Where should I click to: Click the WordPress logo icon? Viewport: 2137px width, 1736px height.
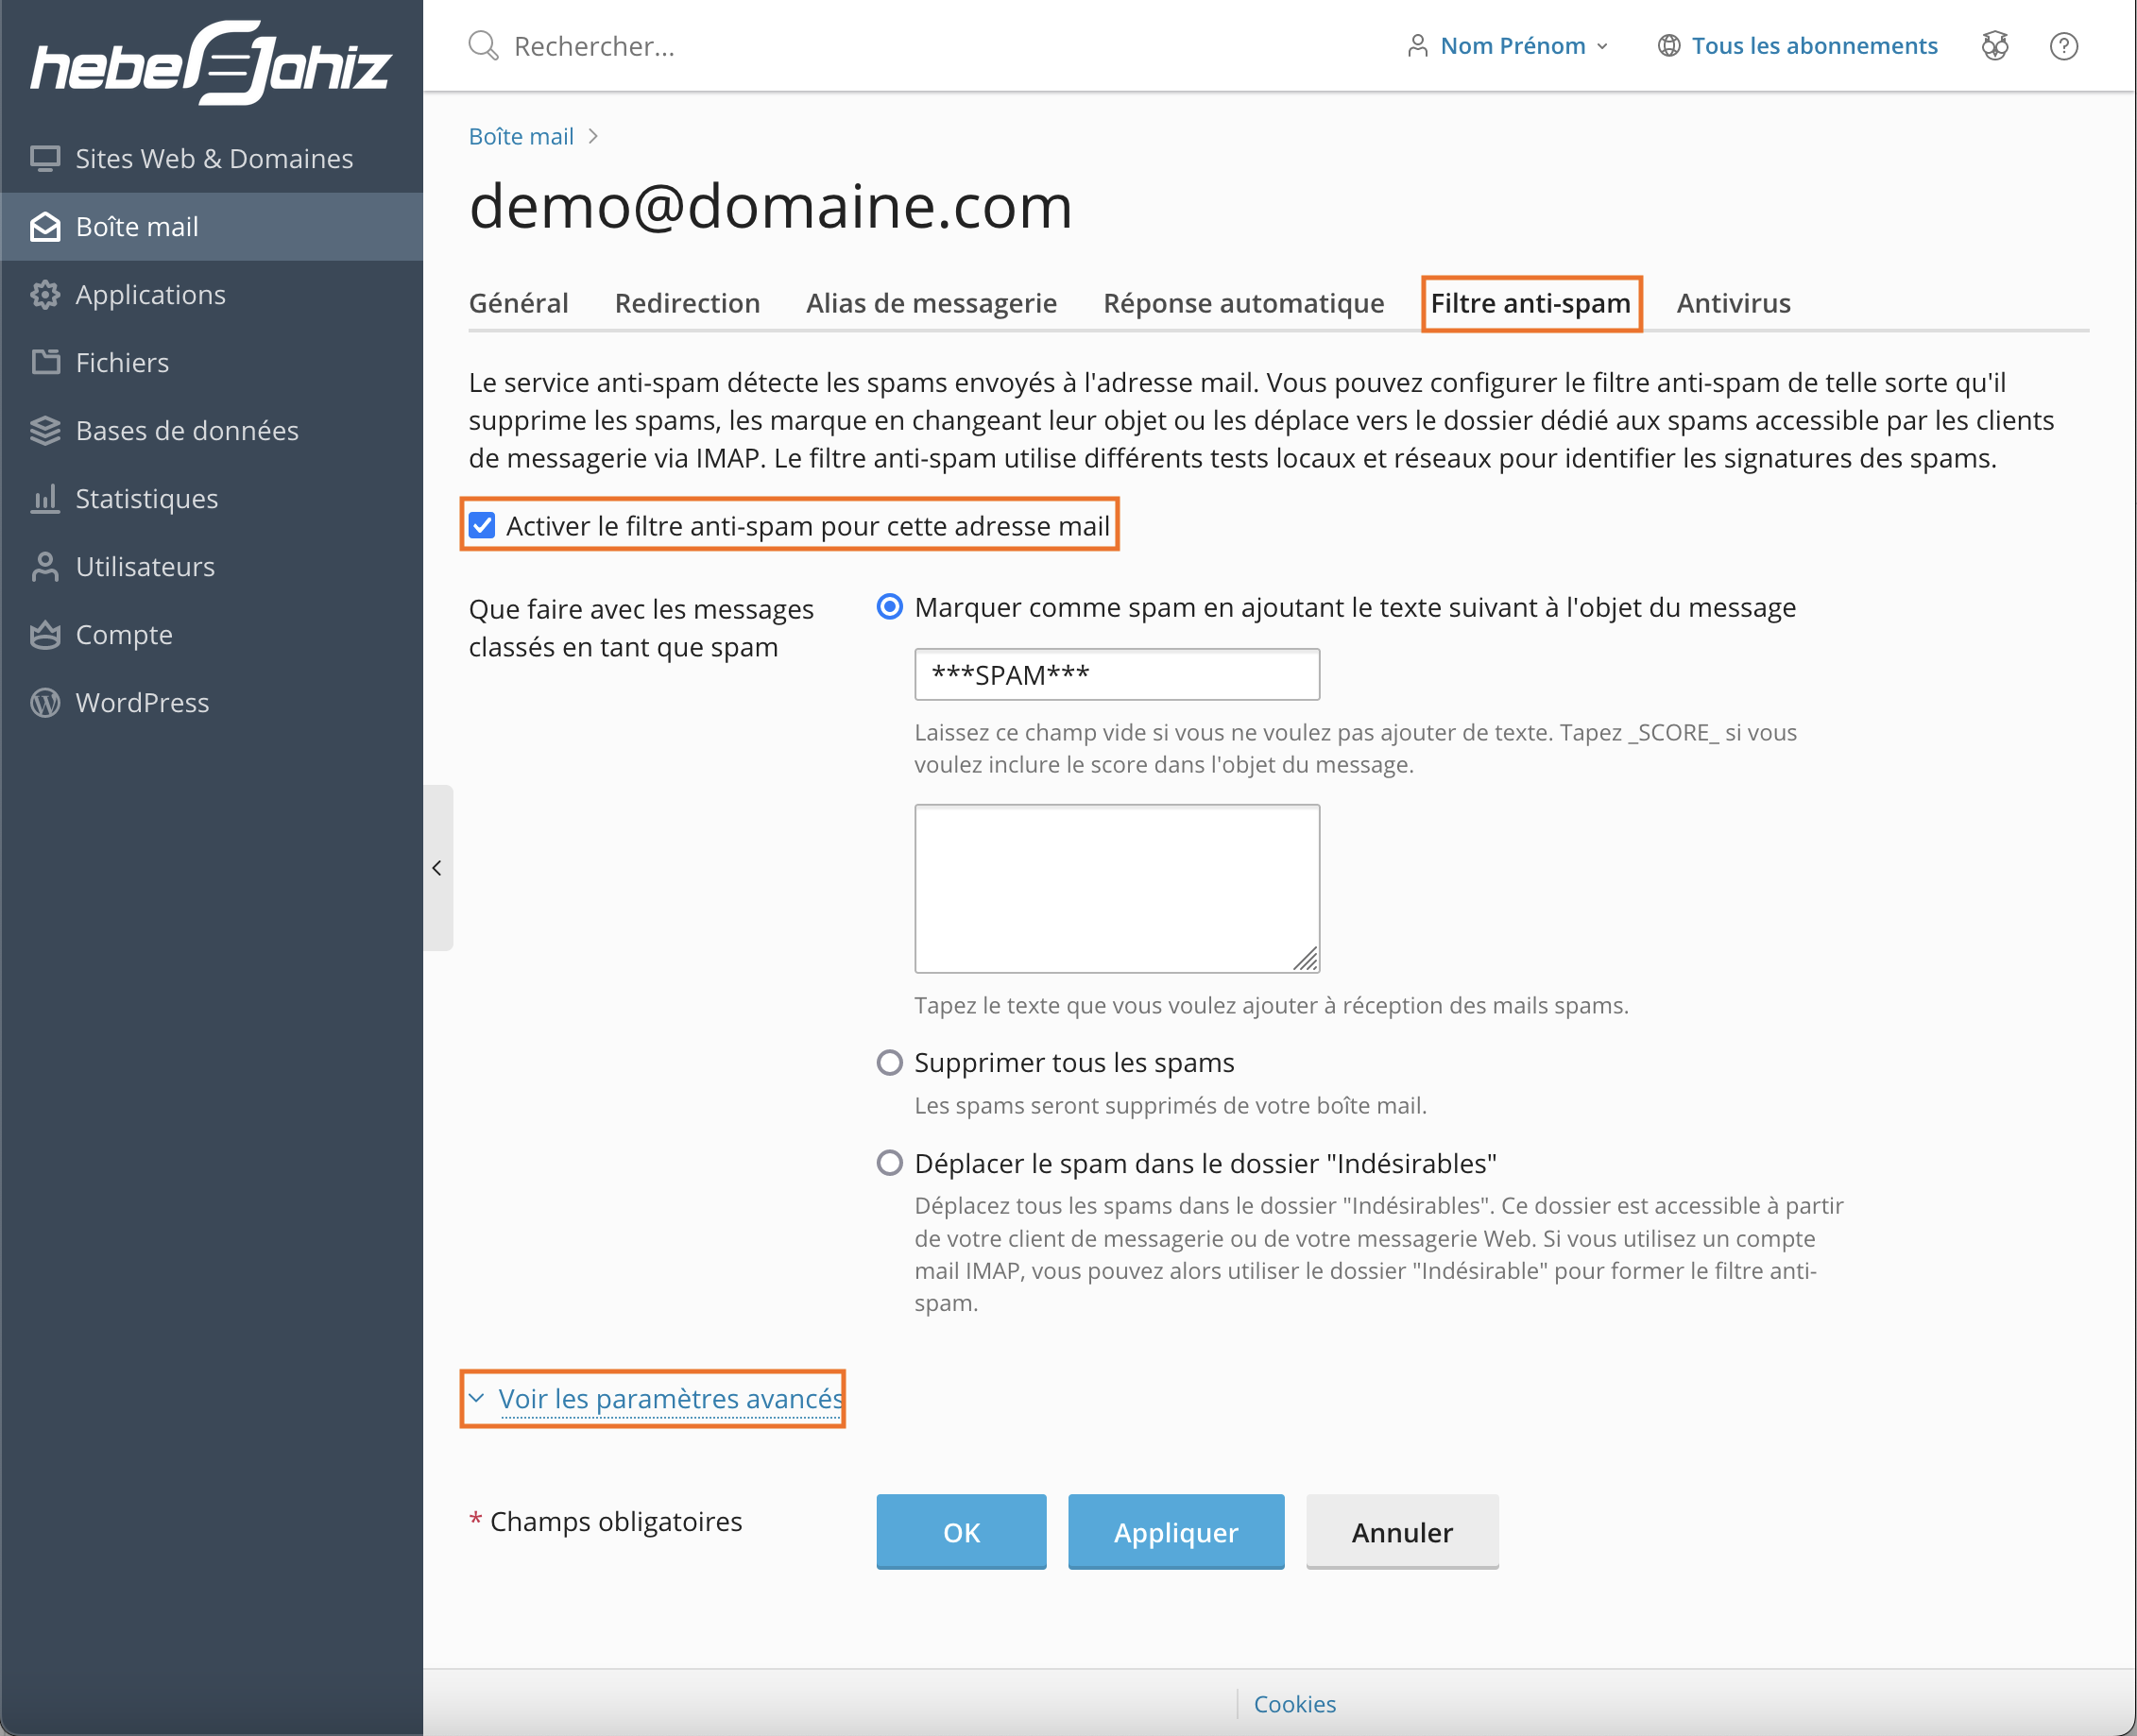[x=45, y=702]
